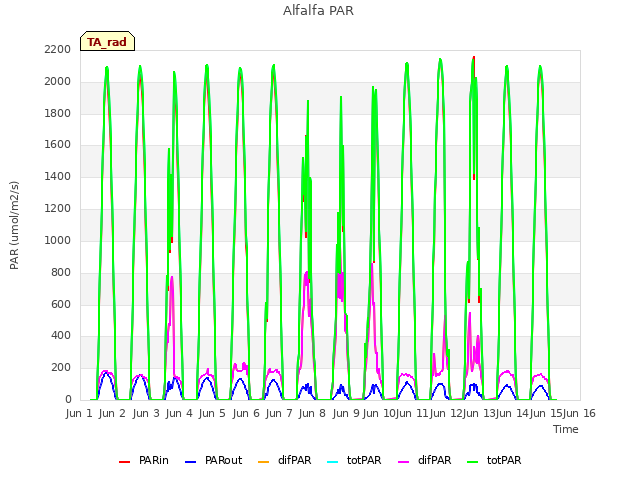
Task: Click the Jun 16 x-axis label
Action: click(580, 414)
